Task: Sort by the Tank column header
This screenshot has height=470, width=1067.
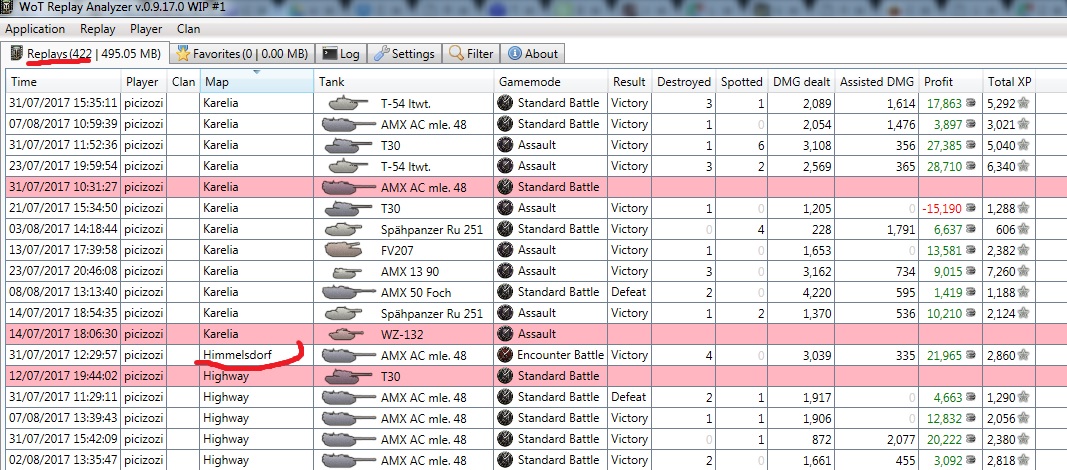Action: pos(404,82)
